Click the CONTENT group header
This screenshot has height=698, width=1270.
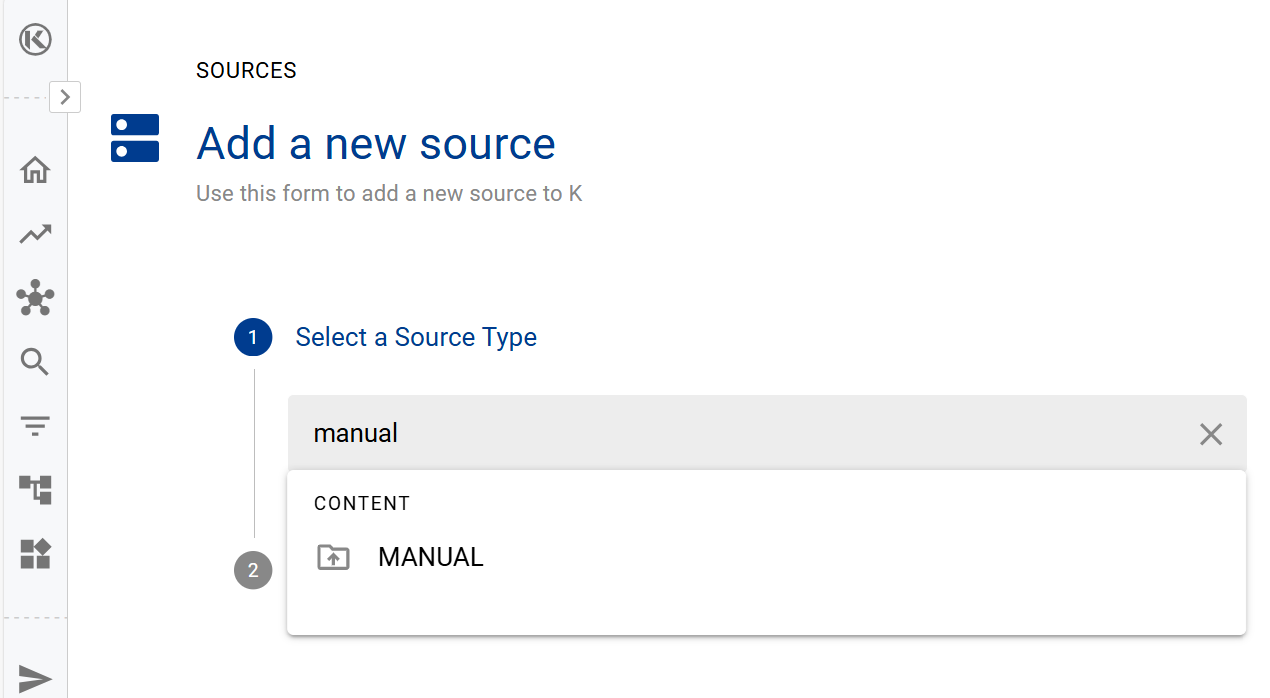point(362,504)
